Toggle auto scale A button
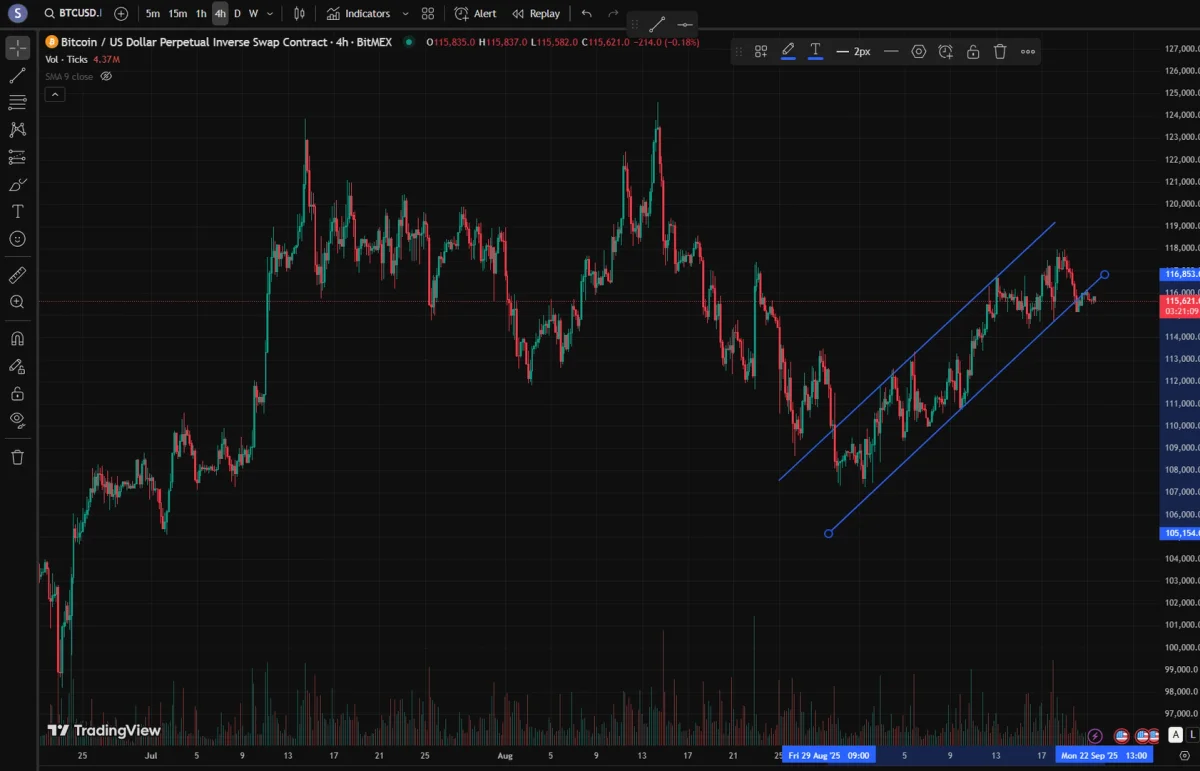Screen dimensions: 1200x771 click(x=1178, y=735)
